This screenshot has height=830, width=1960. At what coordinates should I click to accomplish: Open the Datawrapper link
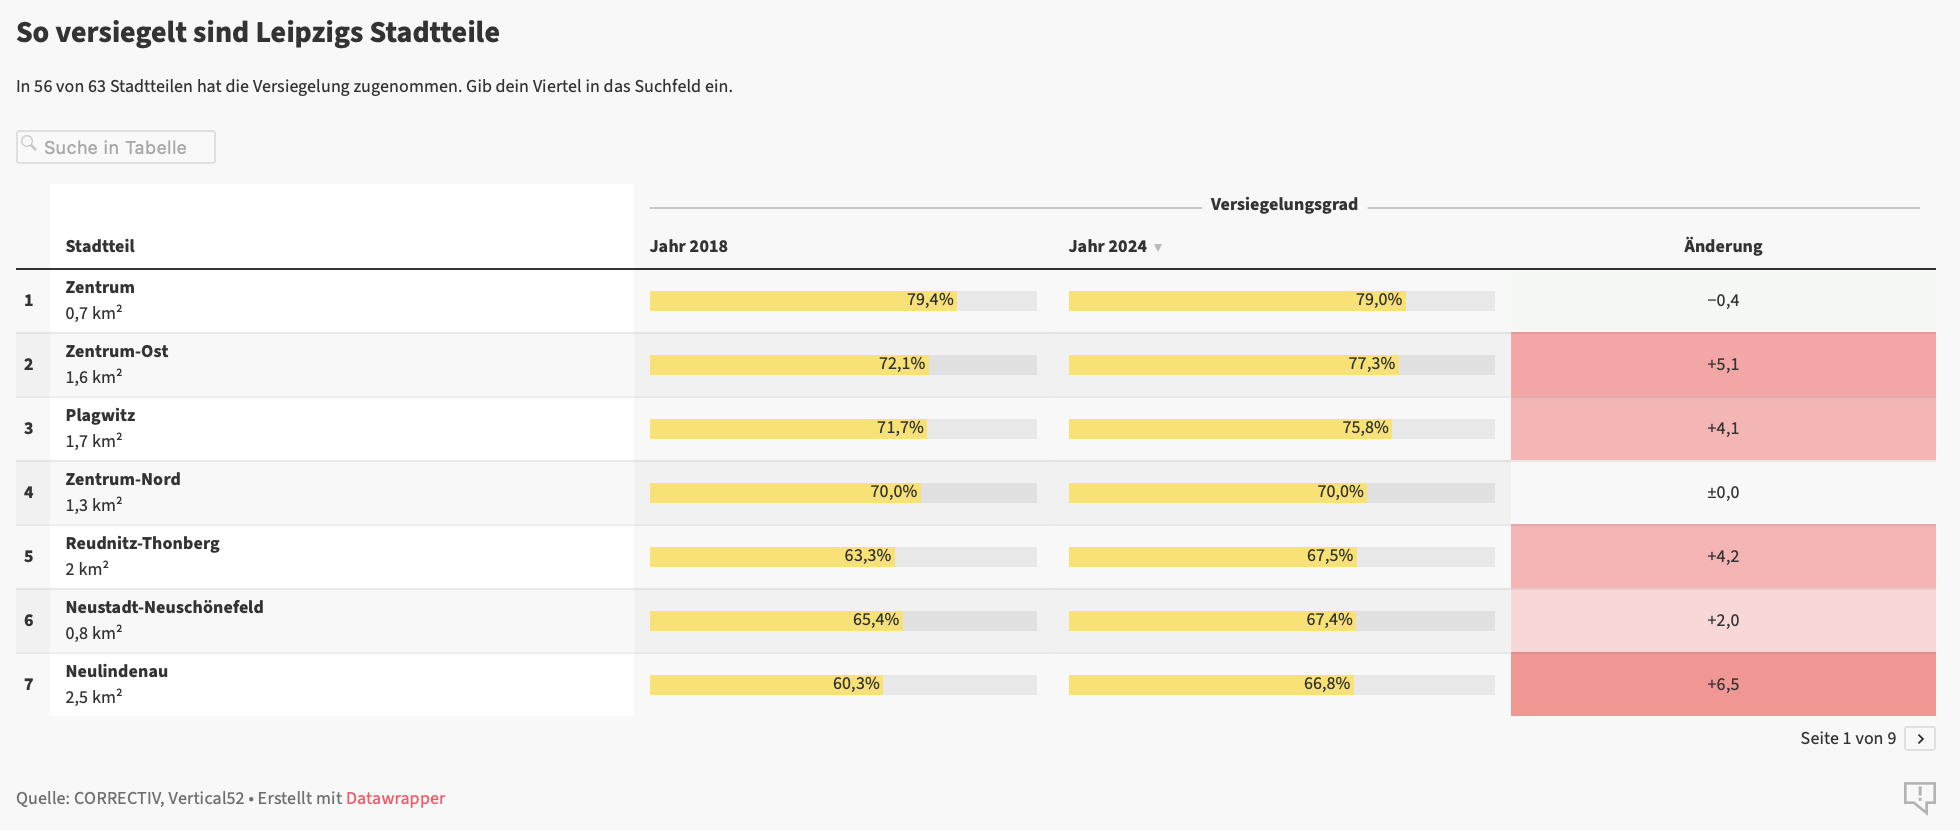[395, 798]
